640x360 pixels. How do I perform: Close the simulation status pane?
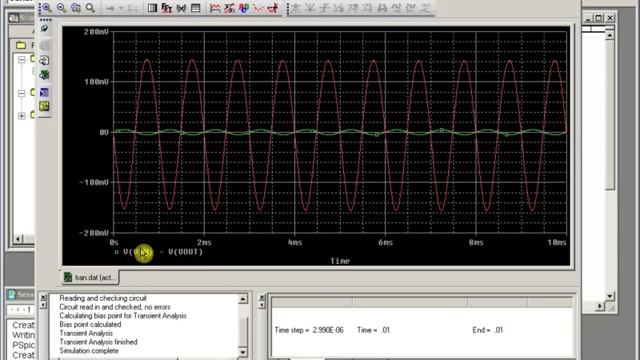pos(262,298)
